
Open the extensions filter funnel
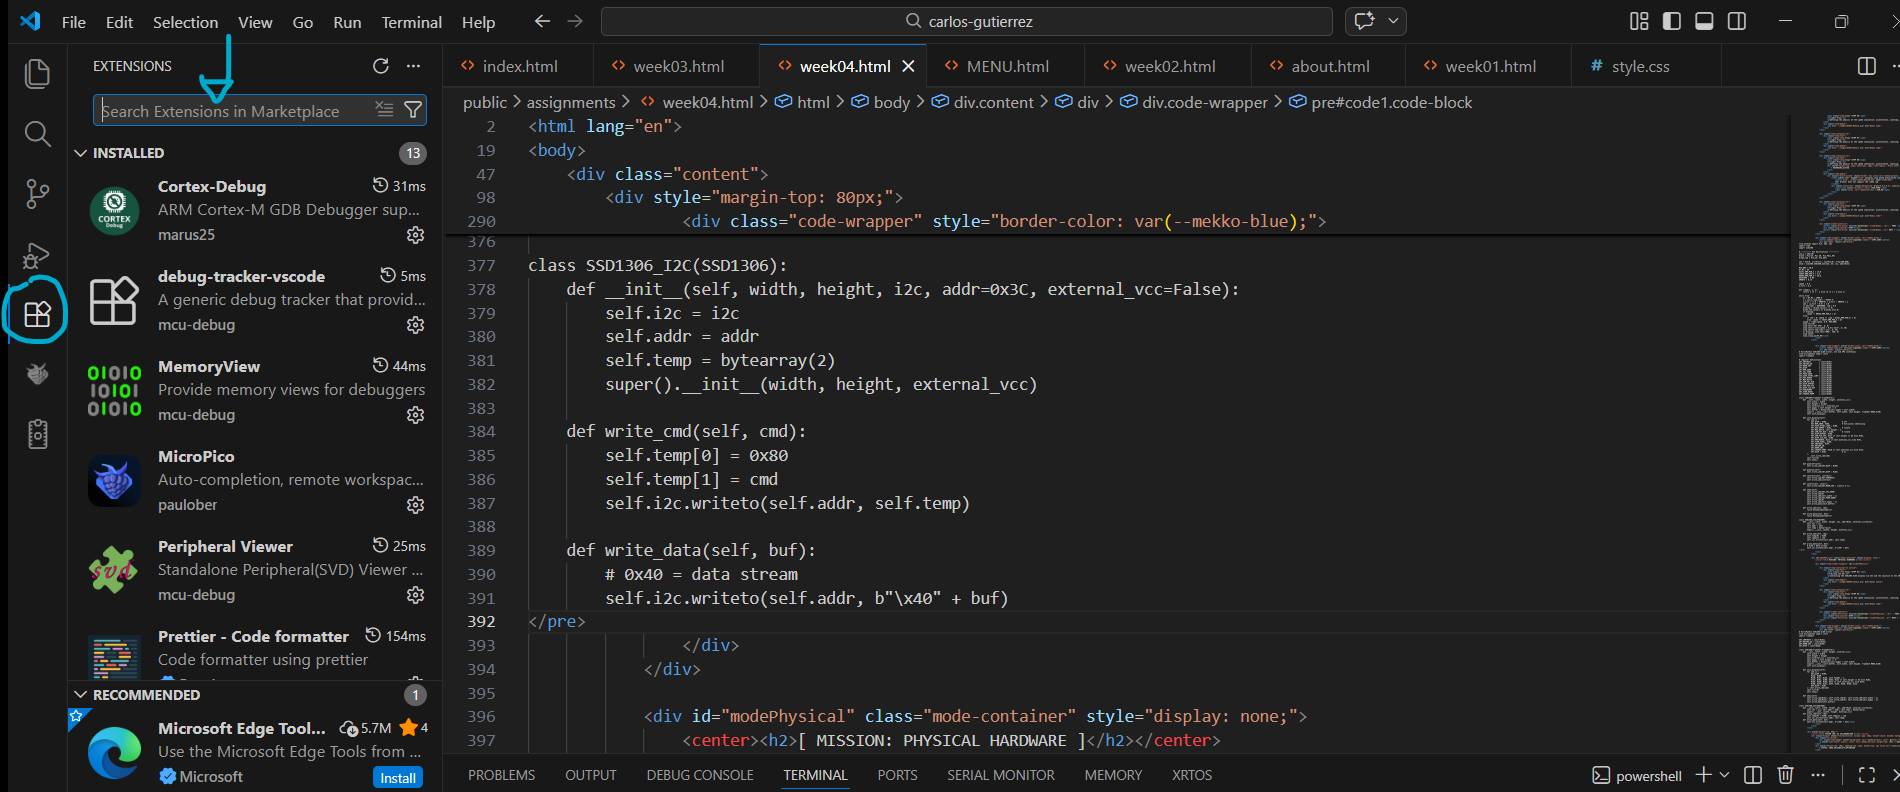pos(412,110)
